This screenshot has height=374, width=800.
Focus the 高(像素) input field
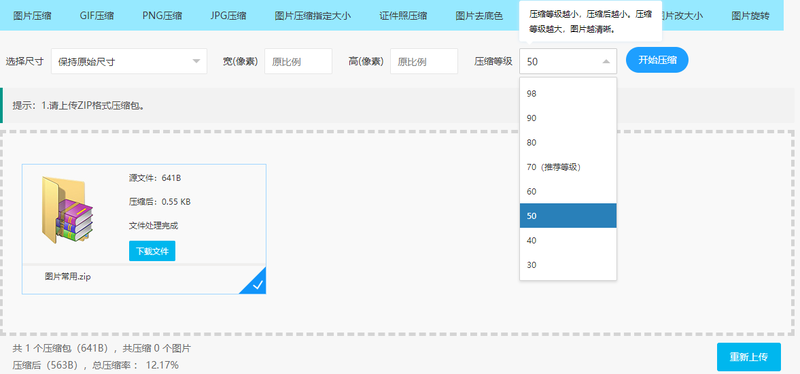click(424, 61)
